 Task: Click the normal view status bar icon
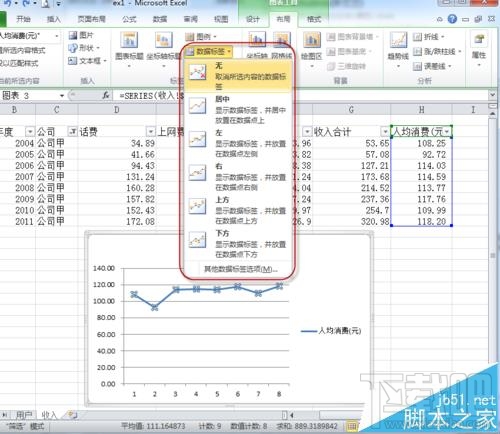click(x=351, y=426)
